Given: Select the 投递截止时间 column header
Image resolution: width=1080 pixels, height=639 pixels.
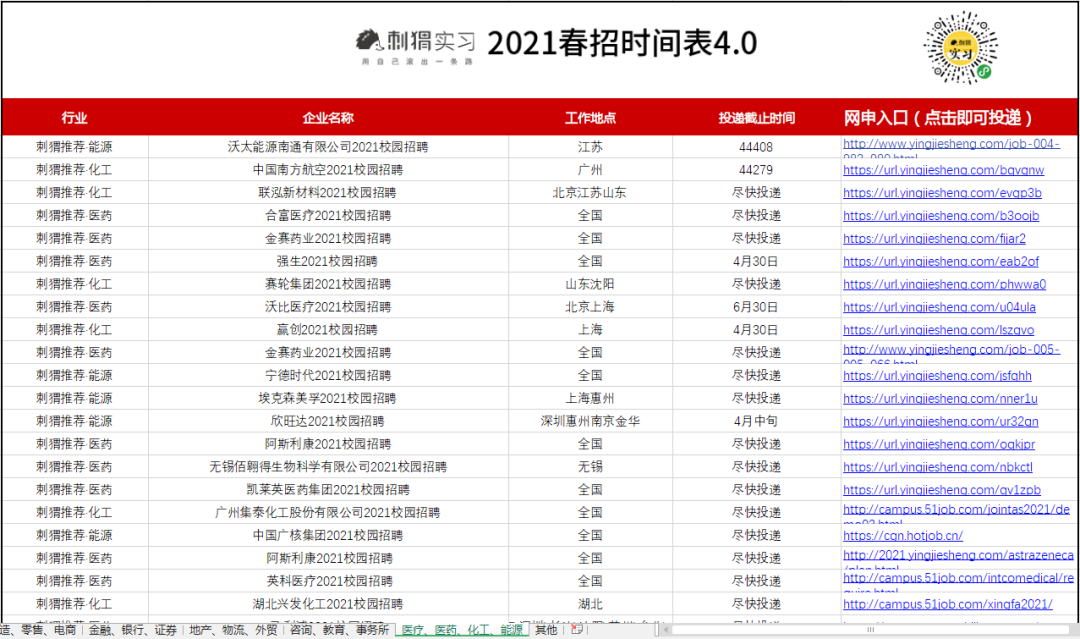Looking at the screenshot, I should pos(756,118).
